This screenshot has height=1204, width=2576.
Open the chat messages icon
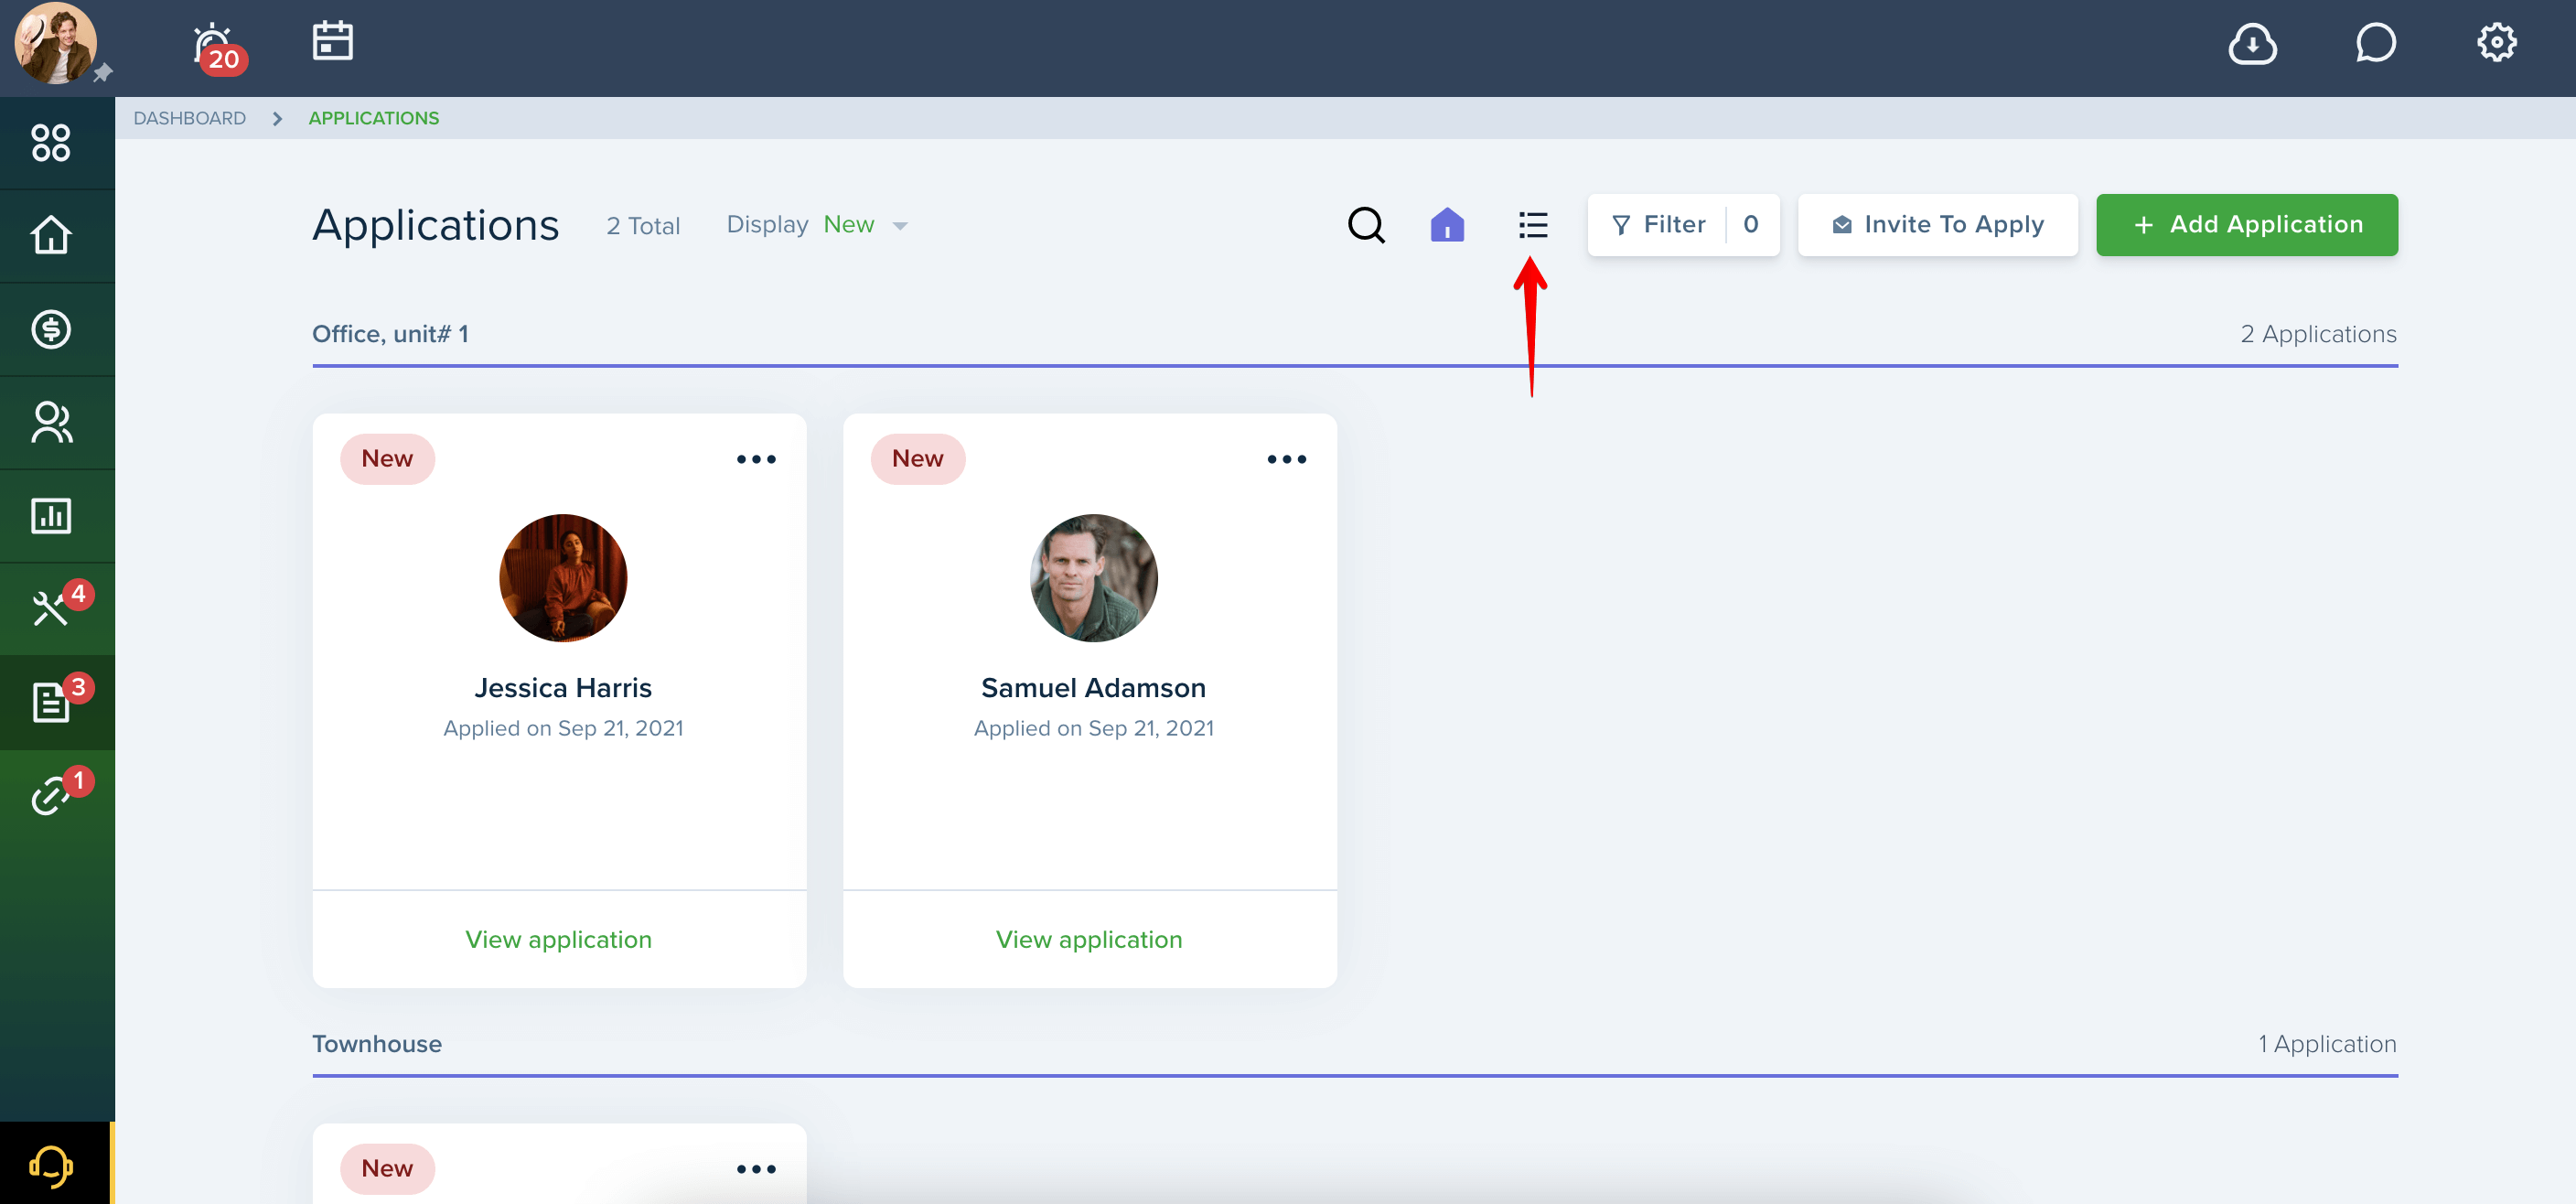pos(2375,43)
